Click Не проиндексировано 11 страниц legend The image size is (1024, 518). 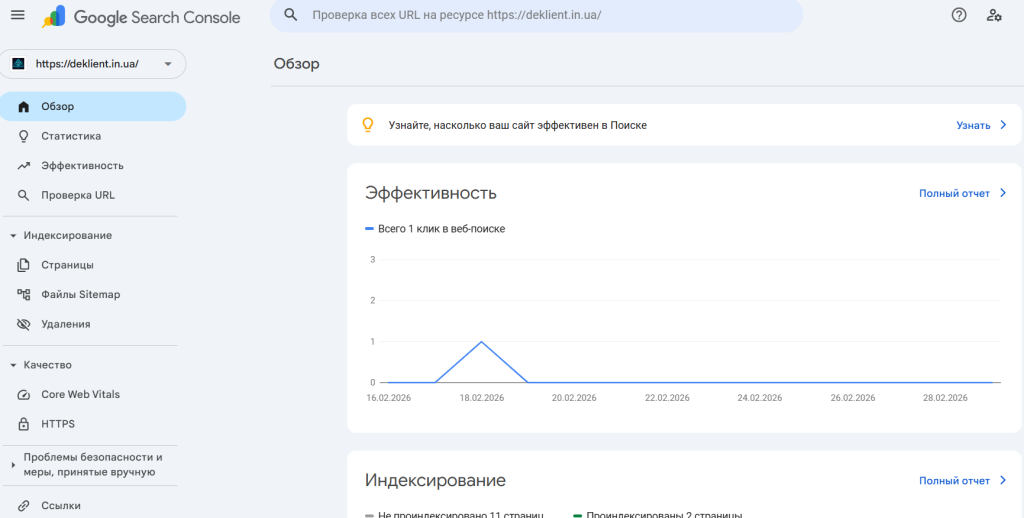point(455,515)
